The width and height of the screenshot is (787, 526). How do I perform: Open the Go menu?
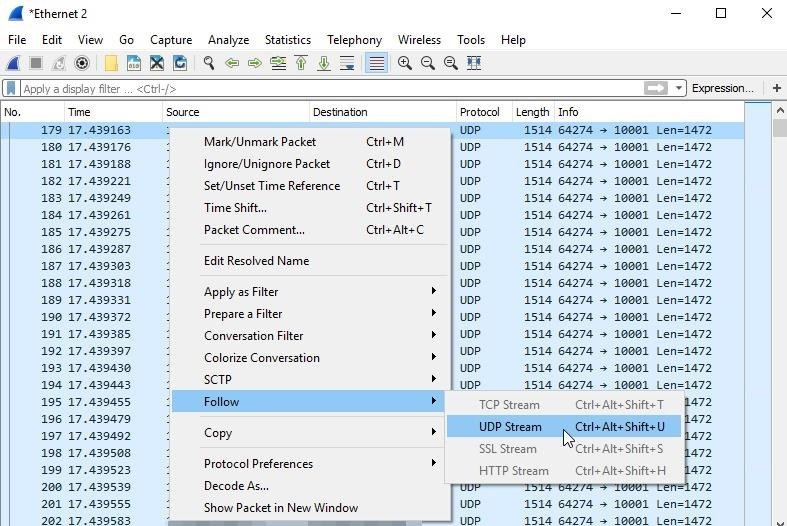pos(126,40)
